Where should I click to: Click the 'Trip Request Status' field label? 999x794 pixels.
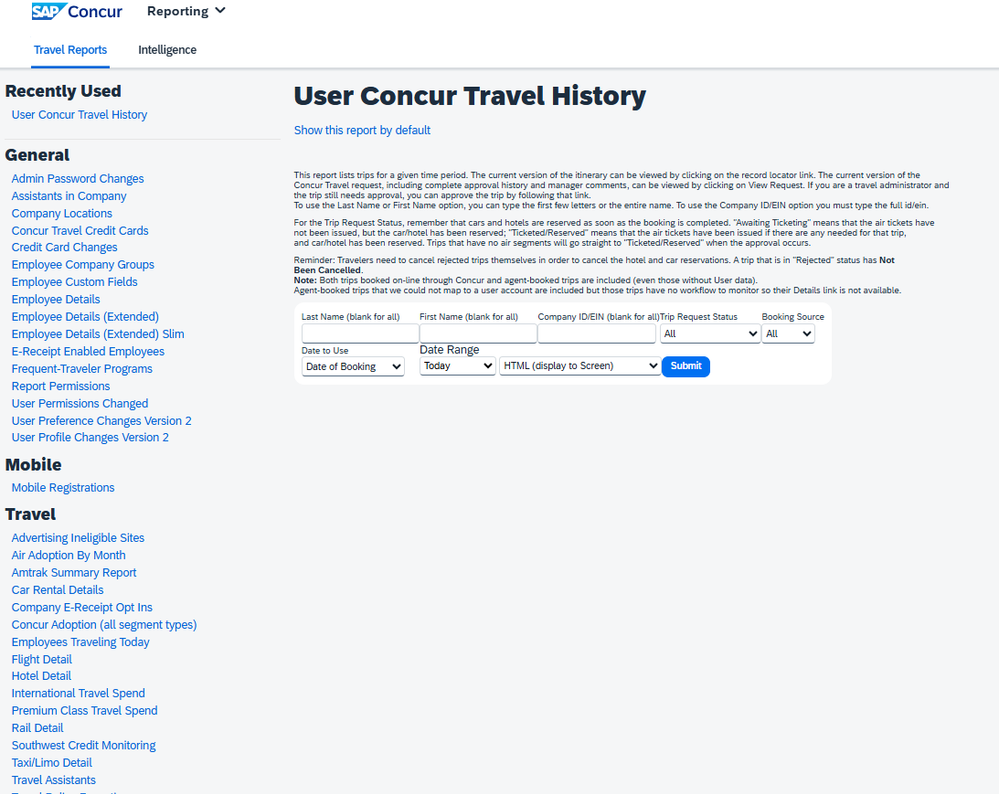coord(698,317)
